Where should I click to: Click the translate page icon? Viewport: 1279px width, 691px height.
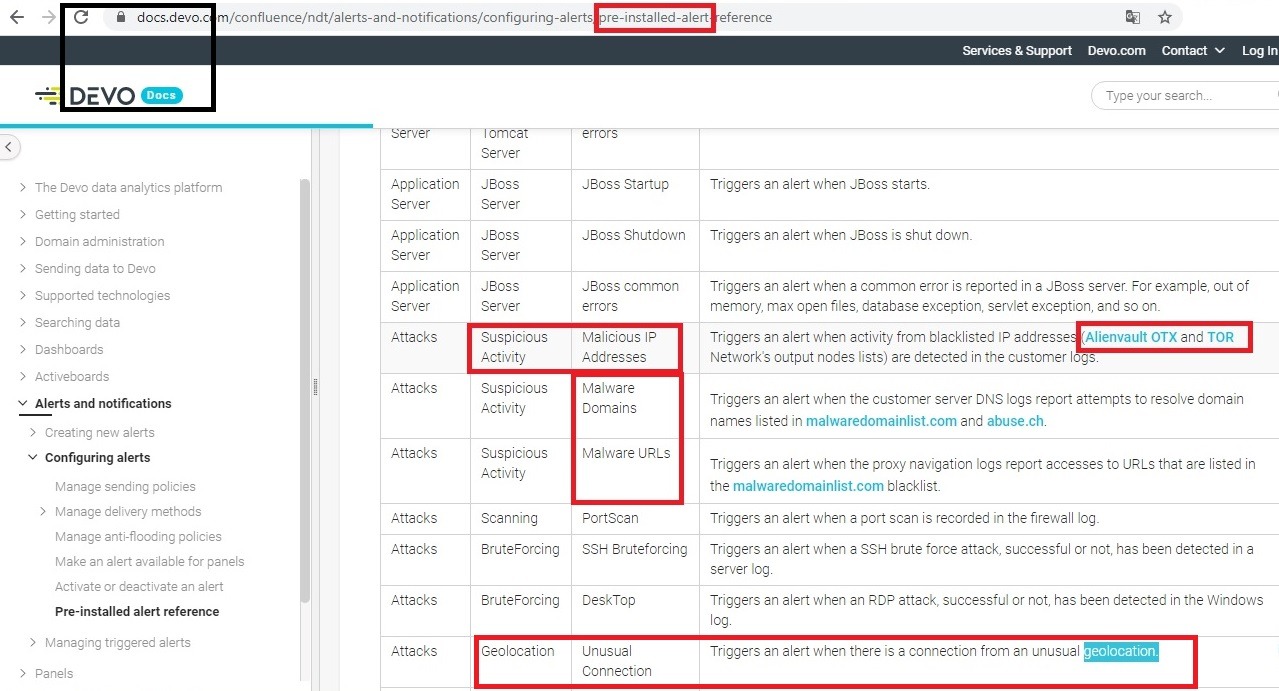[x=1133, y=17]
